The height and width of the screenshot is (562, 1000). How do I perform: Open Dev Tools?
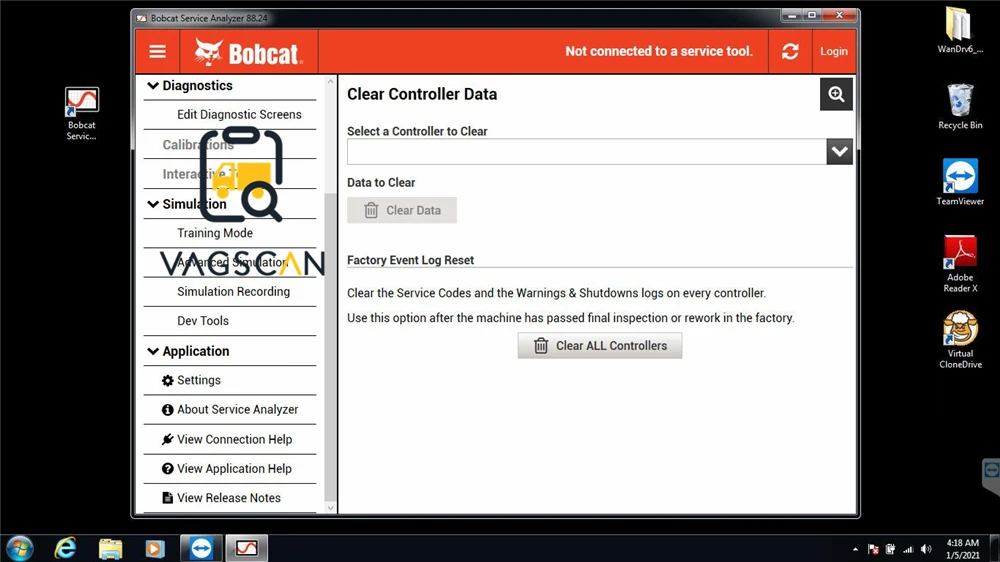(x=203, y=321)
